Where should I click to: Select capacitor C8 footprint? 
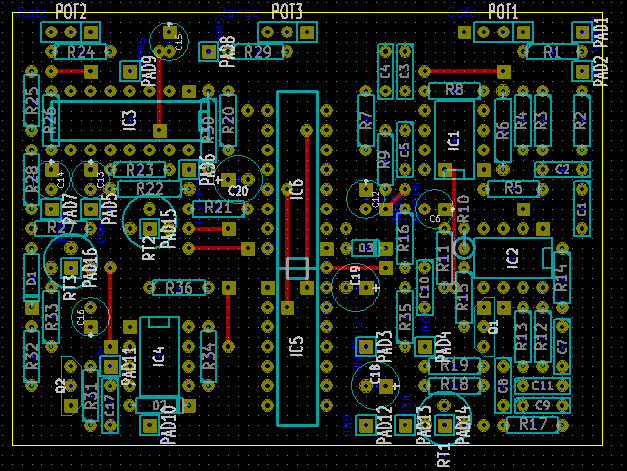pyautogui.click(x=503, y=386)
